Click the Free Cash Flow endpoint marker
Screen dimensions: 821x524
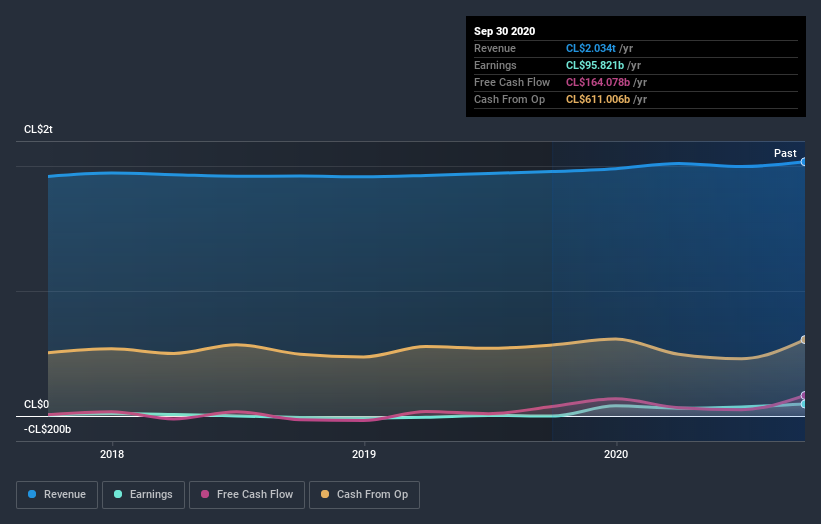[x=803, y=395]
